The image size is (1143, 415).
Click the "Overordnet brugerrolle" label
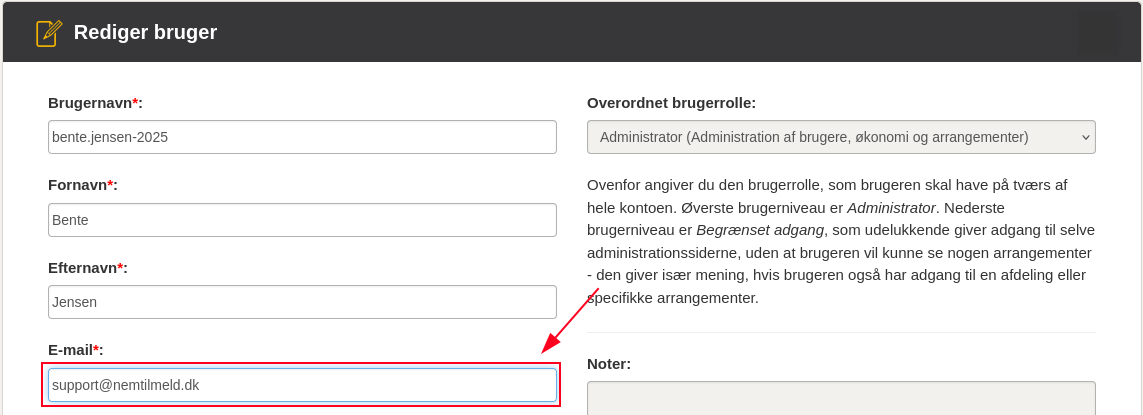[x=671, y=103]
